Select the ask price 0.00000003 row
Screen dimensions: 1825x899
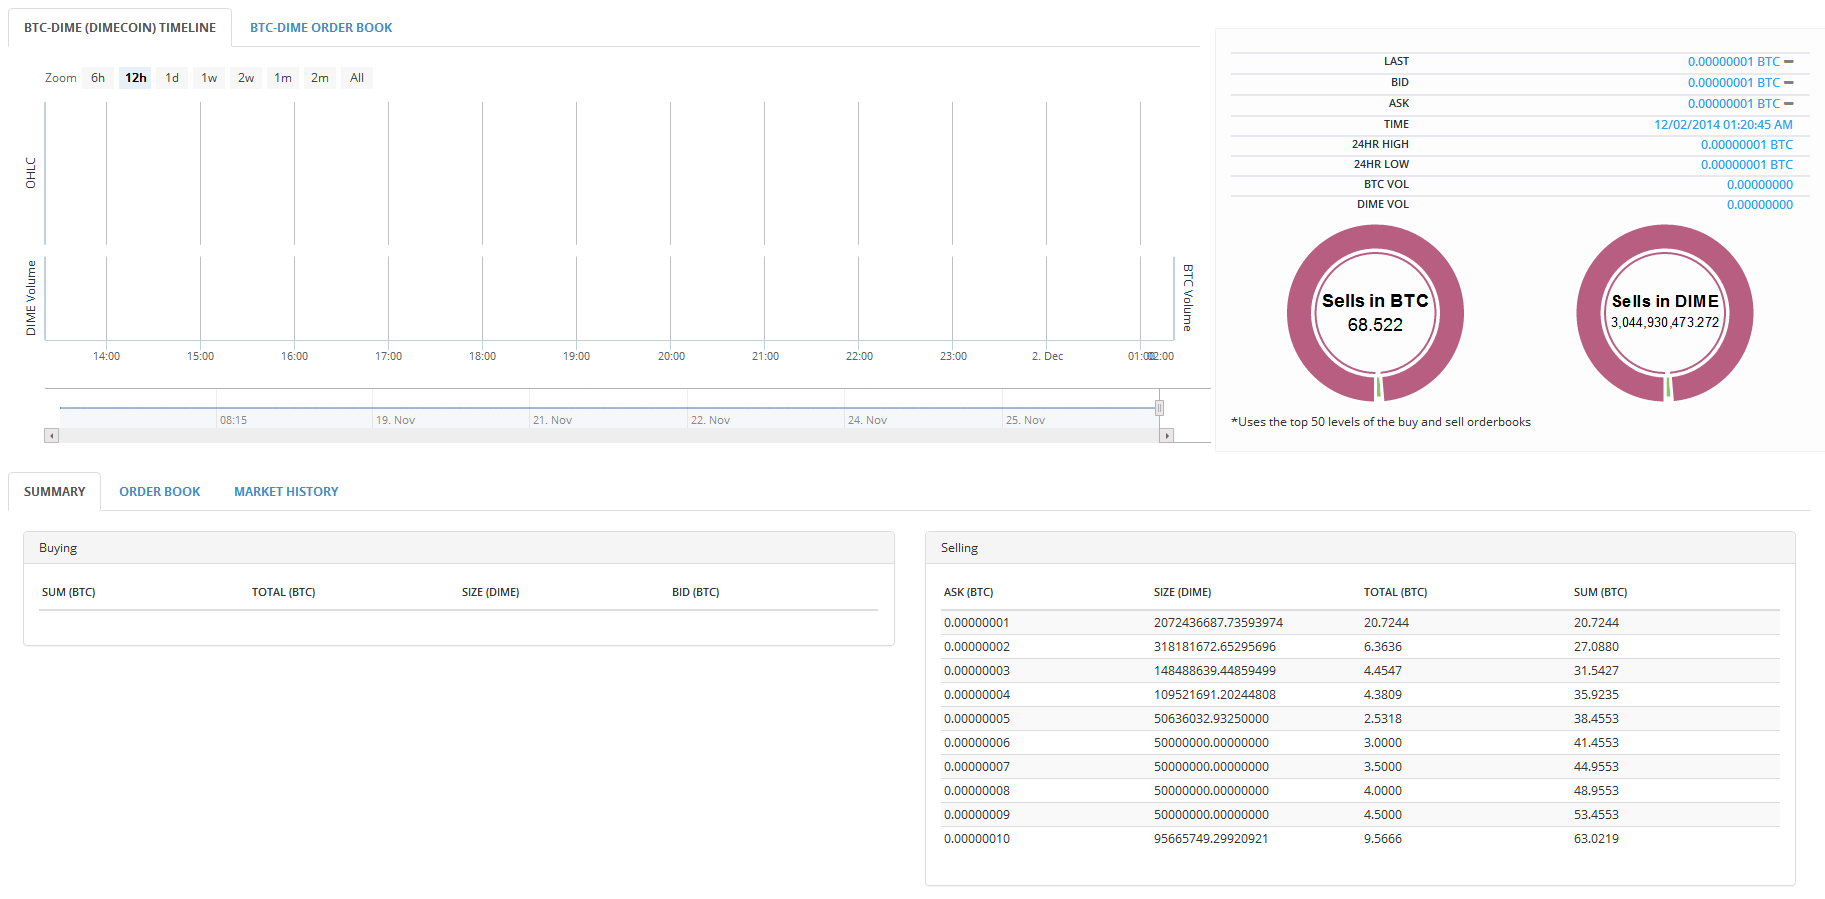(x=1361, y=671)
